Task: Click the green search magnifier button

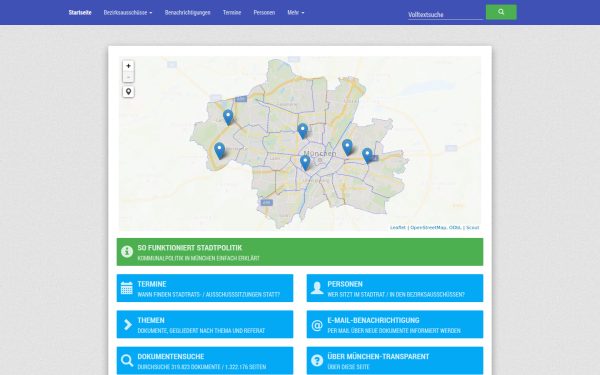Action: click(x=501, y=12)
